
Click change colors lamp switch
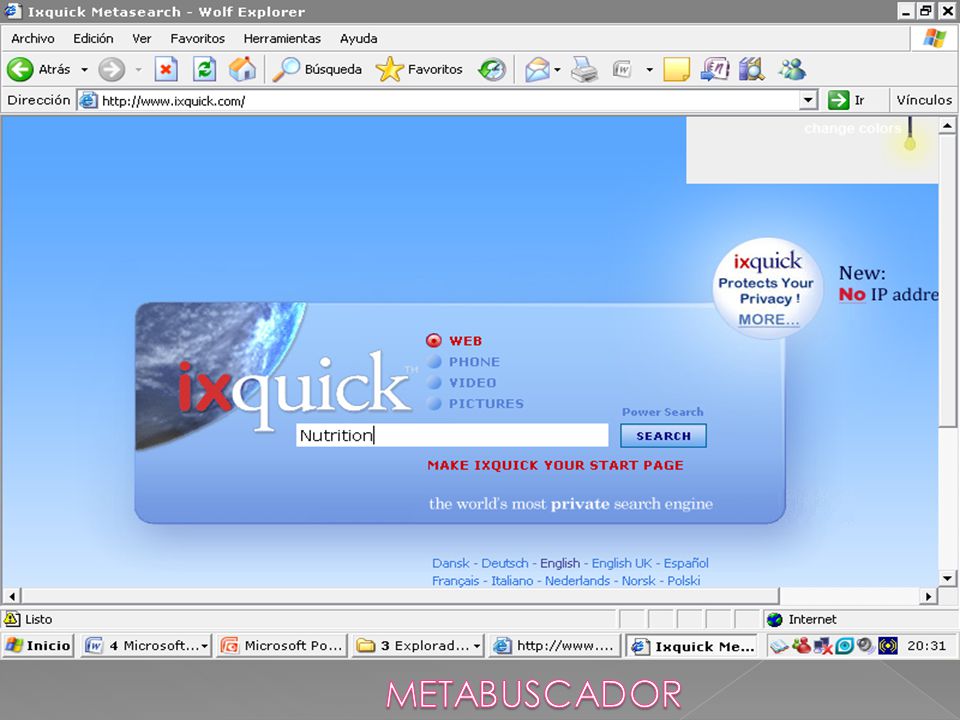point(910,134)
